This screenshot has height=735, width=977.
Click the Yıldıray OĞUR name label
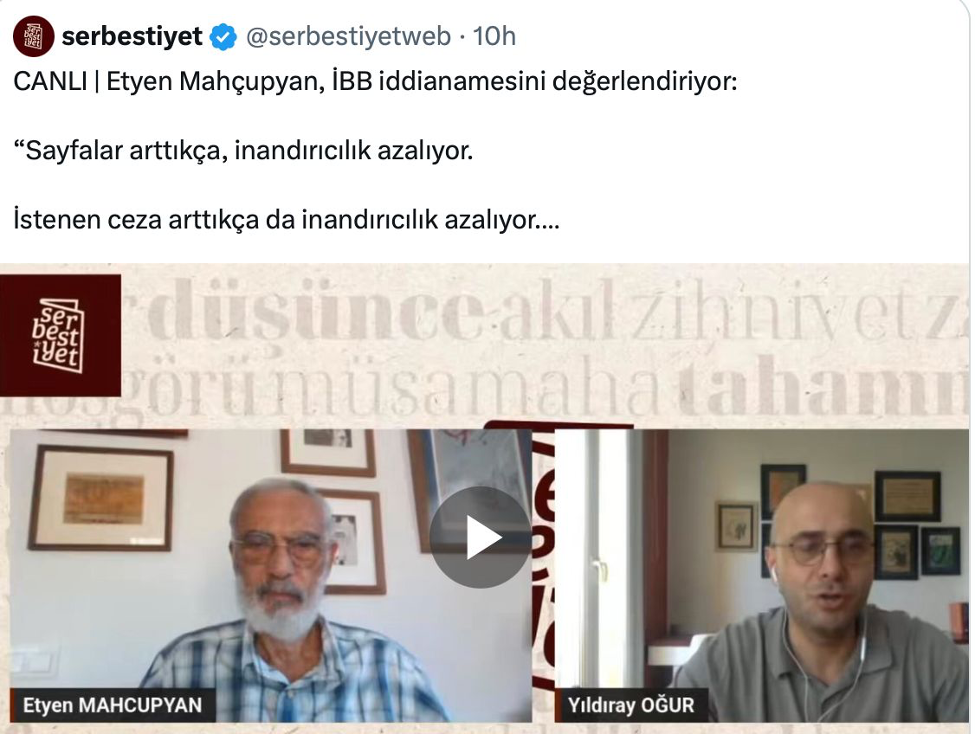(x=631, y=705)
